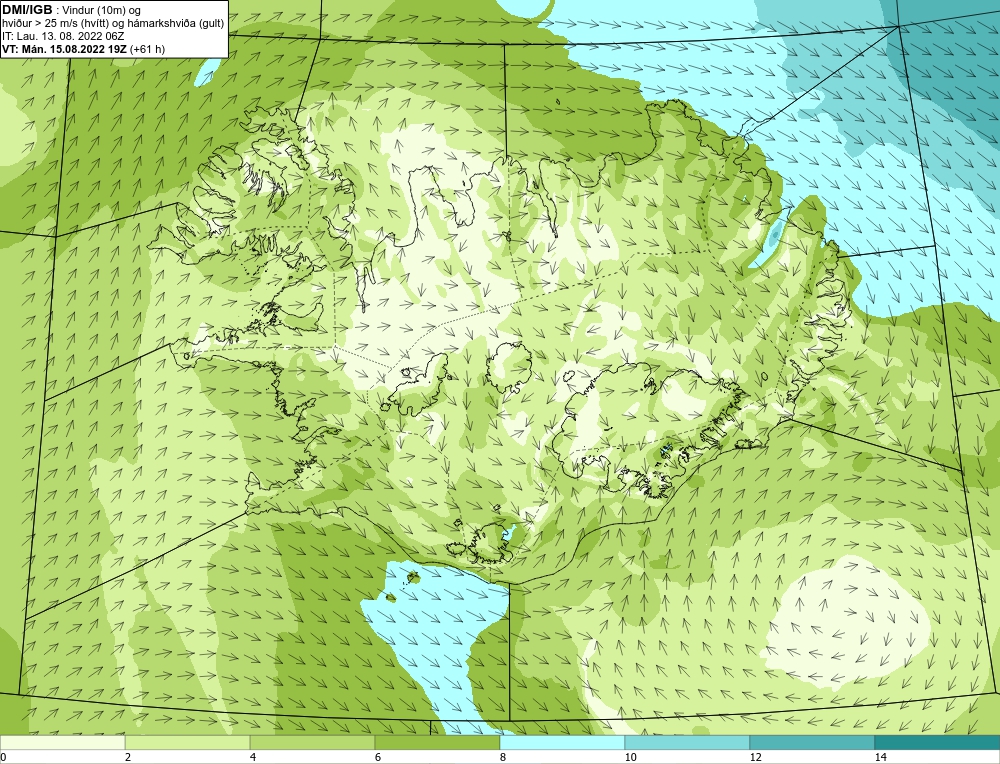Click the legend label "14"
Viewport: 1000px width, 764px height.
[x=880, y=757]
